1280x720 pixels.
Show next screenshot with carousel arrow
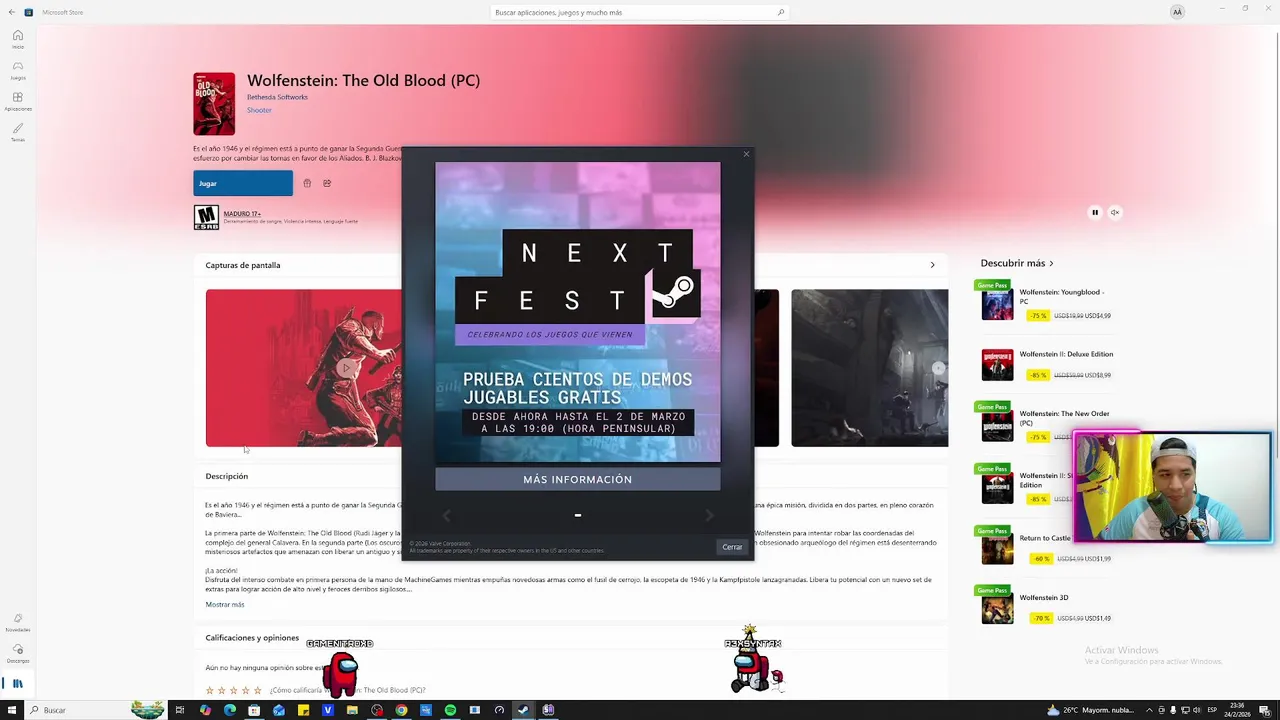click(938, 368)
